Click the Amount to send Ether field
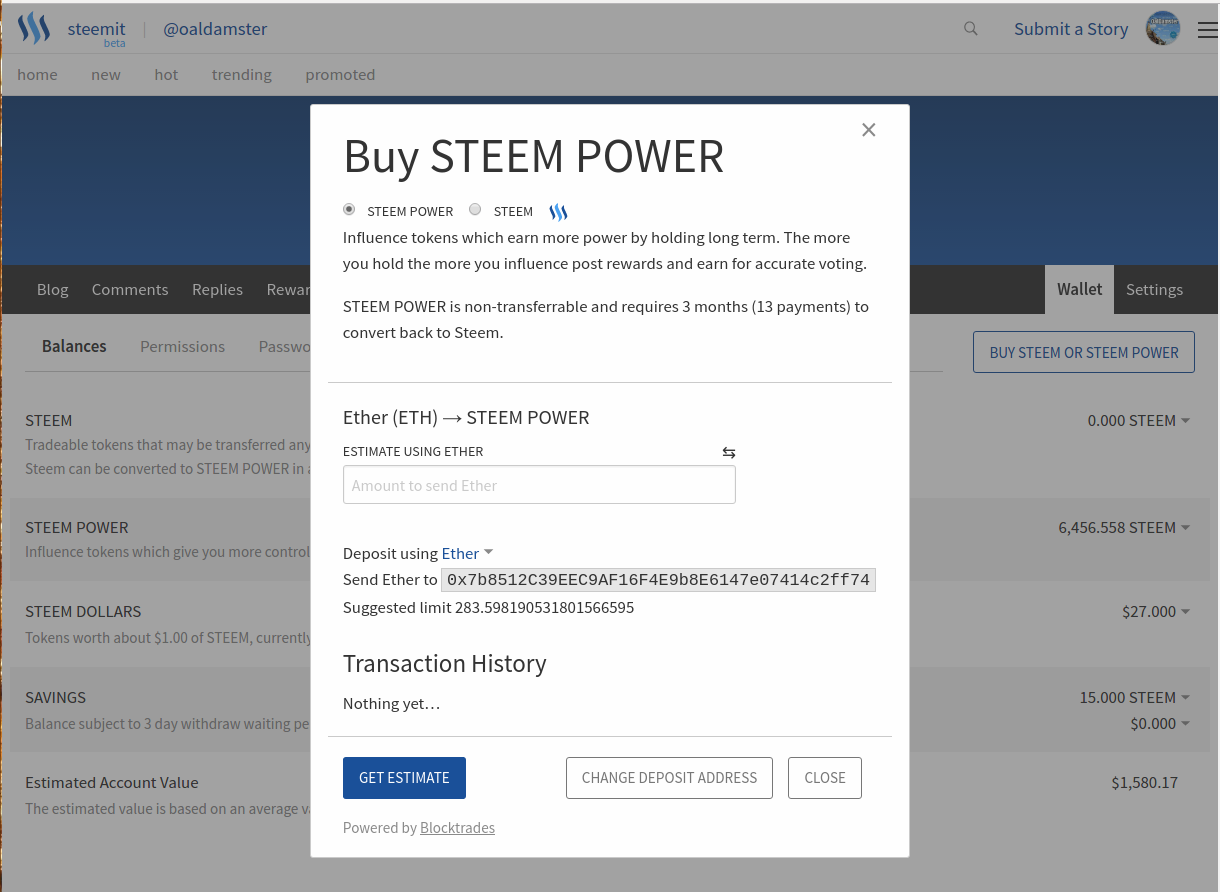Viewport: 1220px width, 892px height. tap(539, 485)
